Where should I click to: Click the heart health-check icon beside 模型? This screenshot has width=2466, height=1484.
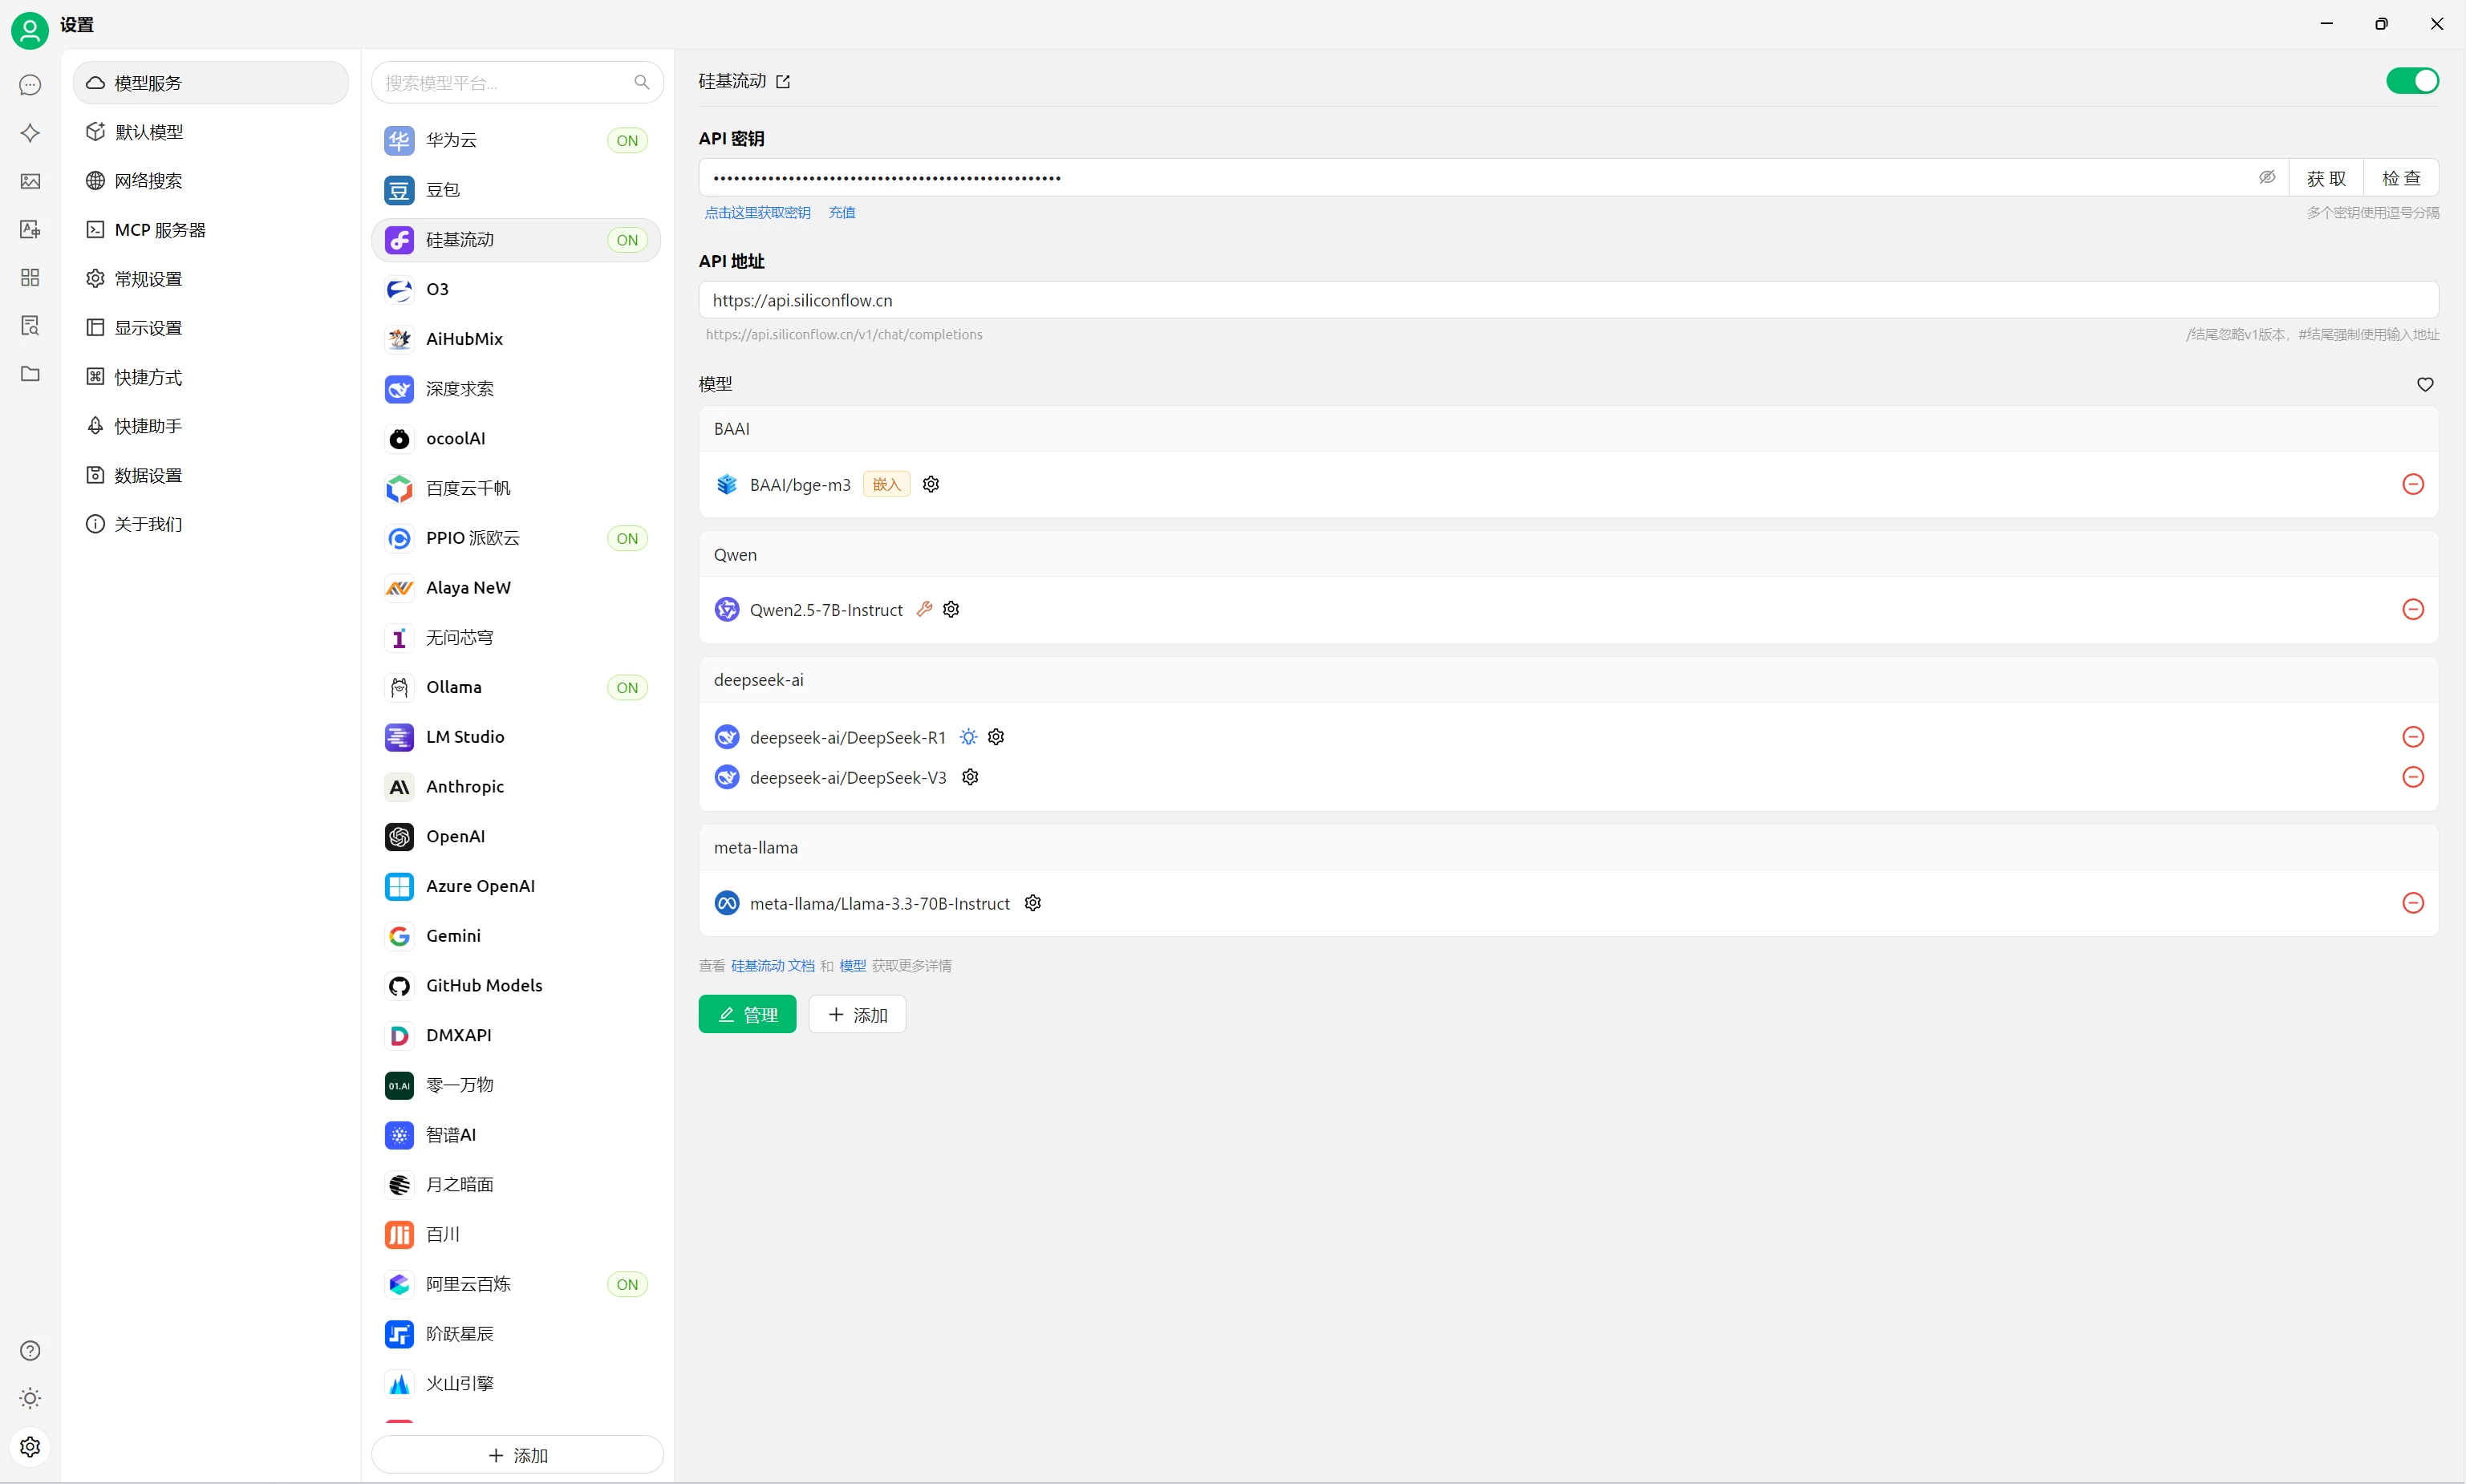(2425, 384)
